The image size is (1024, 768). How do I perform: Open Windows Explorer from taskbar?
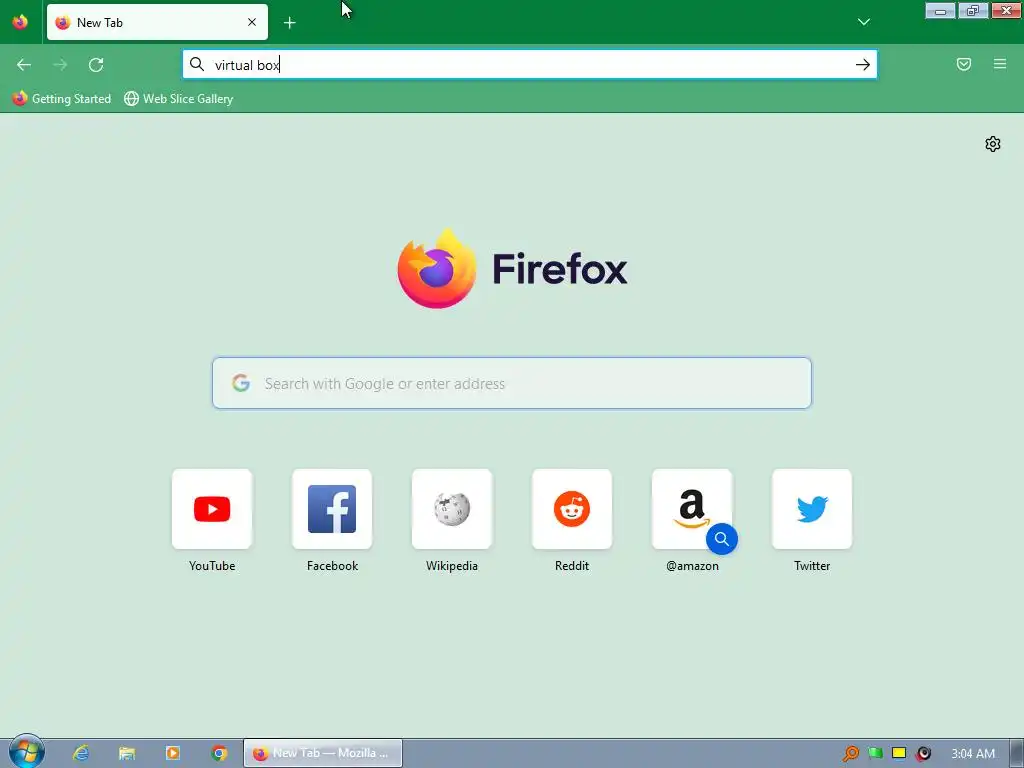tap(127, 753)
